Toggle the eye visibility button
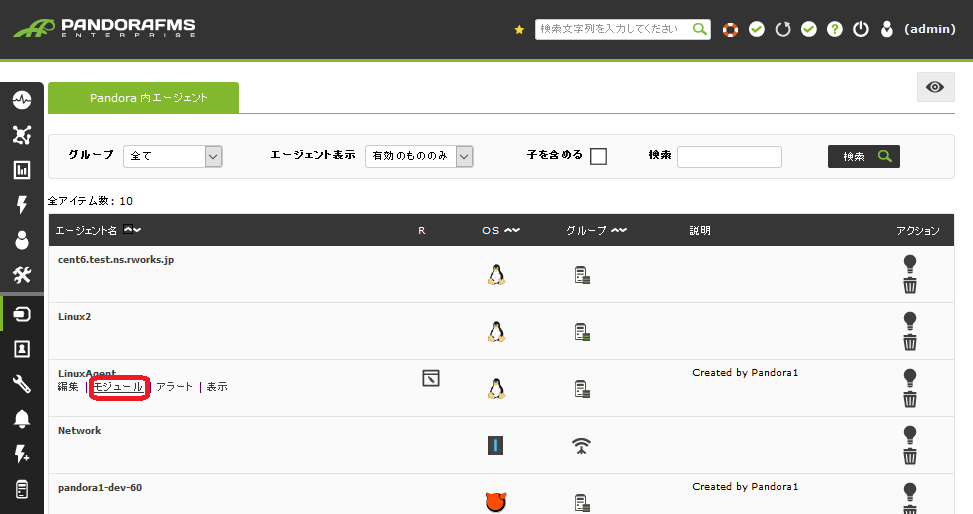Screen dimensions: 973x514 [935, 87]
